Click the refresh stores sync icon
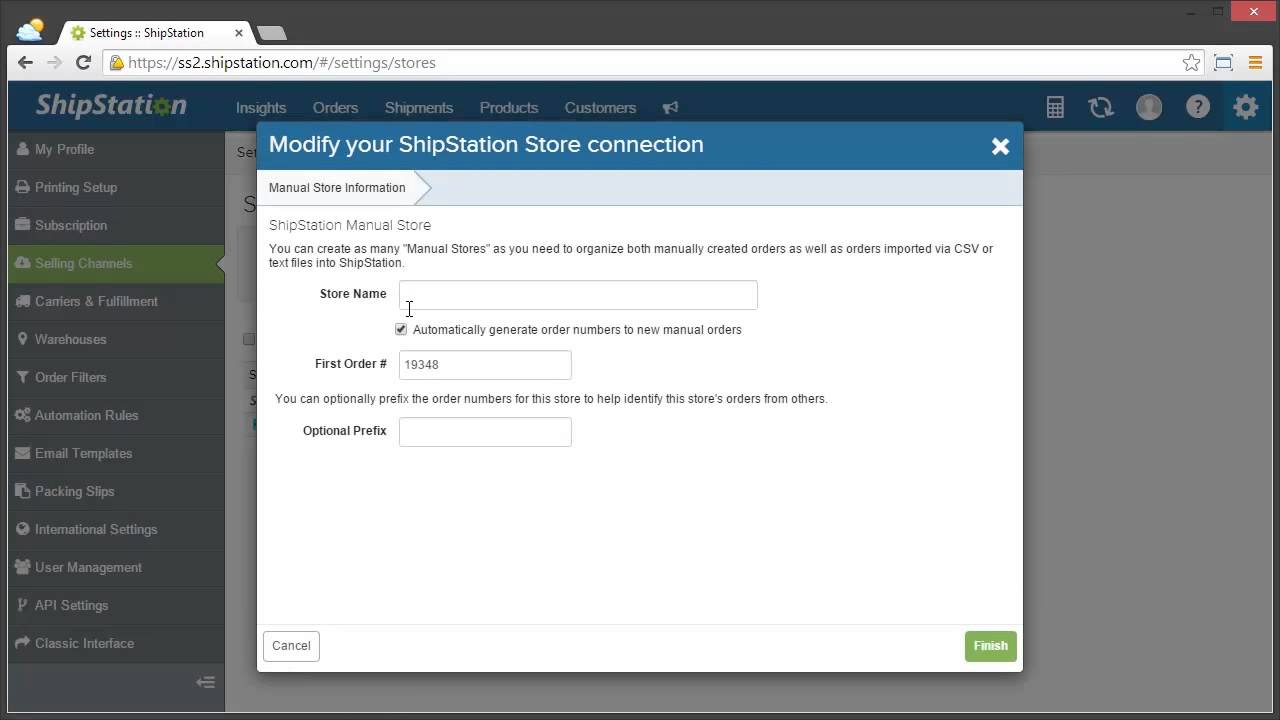This screenshot has height=720, width=1280. tap(1101, 107)
